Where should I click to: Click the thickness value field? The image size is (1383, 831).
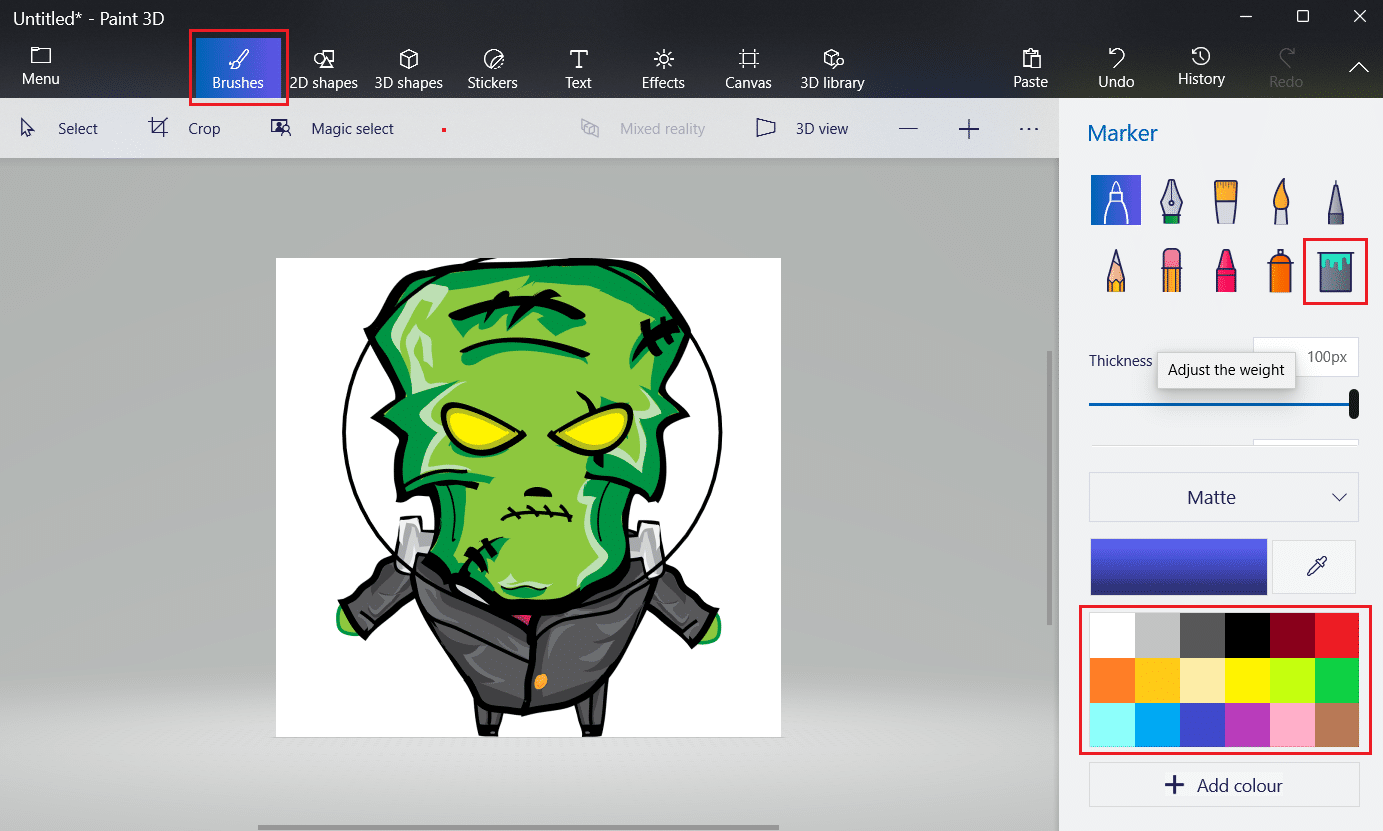[x=1306, y=357]
